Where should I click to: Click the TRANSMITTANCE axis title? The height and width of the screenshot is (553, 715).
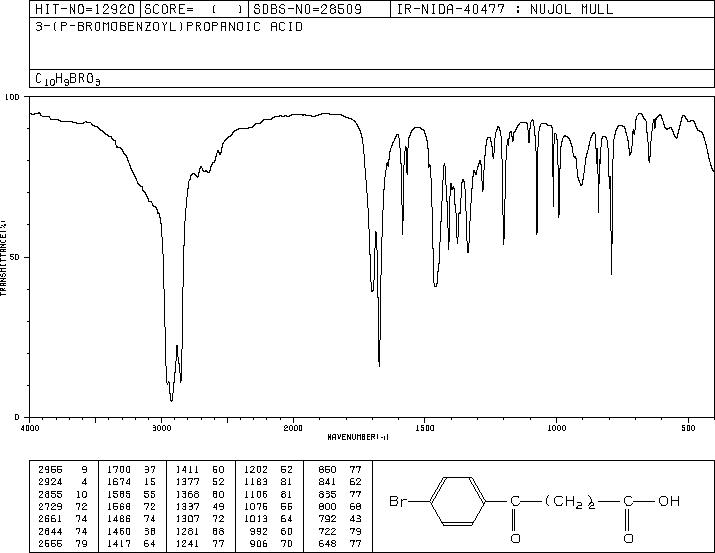point(3,257)
